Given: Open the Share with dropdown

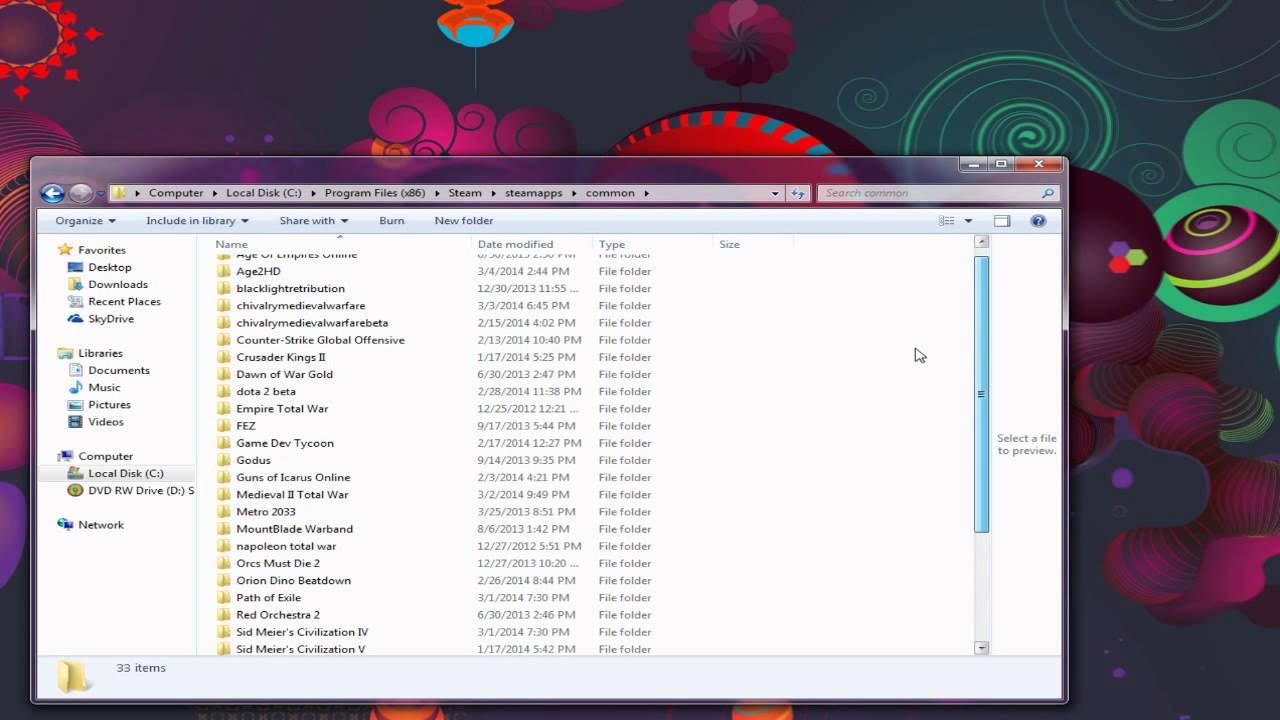Looking at the screenshot, I should (313, 221).
